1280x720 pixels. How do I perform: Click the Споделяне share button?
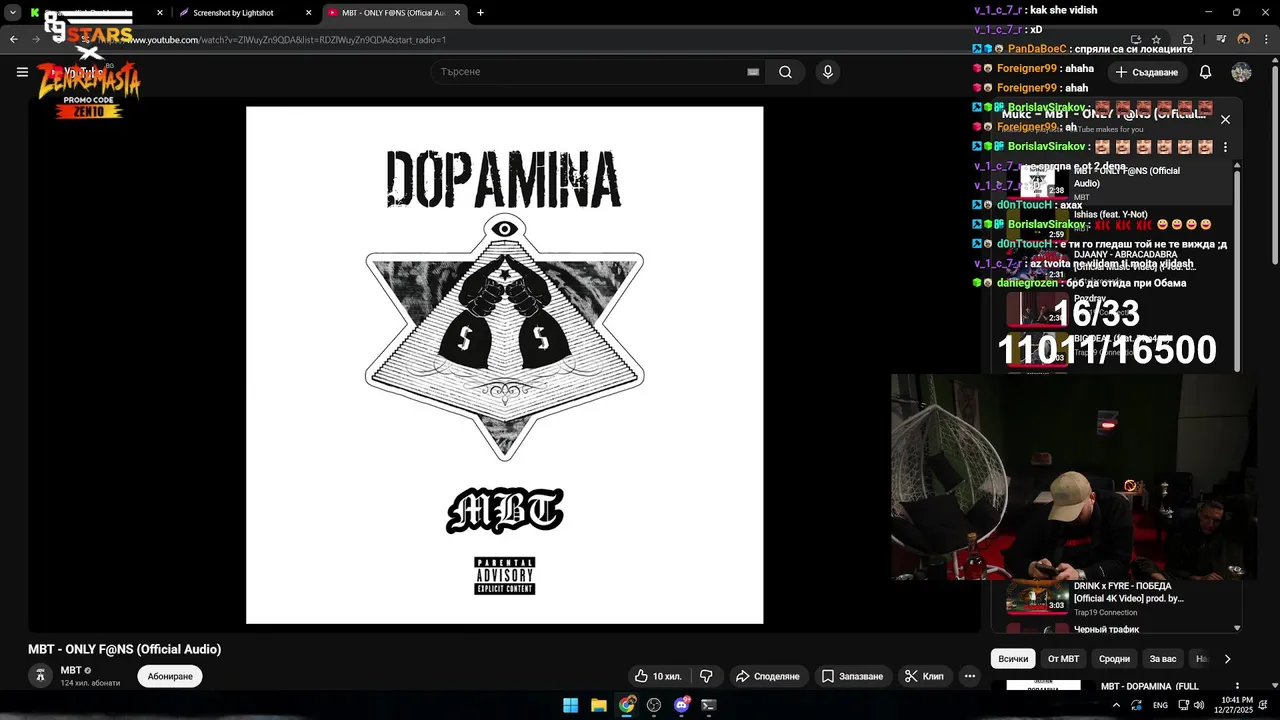[x=767, y=676]
